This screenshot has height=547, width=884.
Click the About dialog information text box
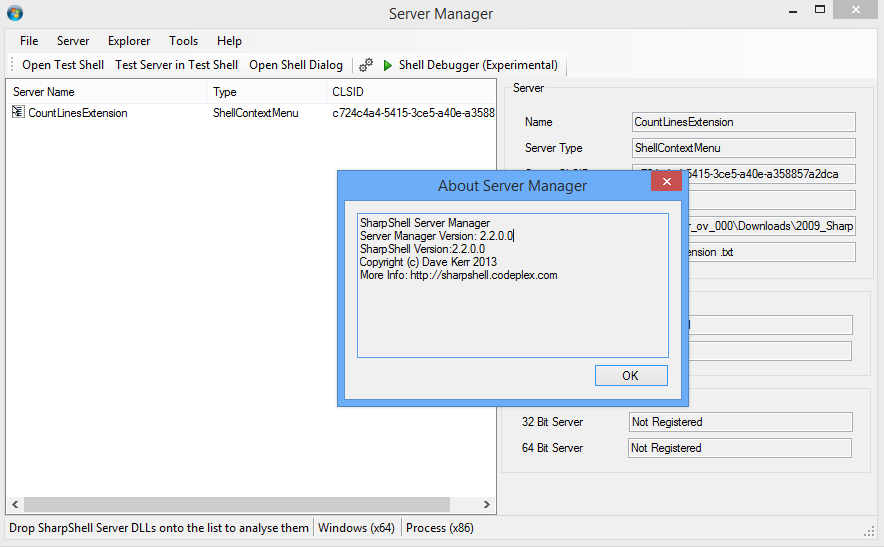coord(512,285)
